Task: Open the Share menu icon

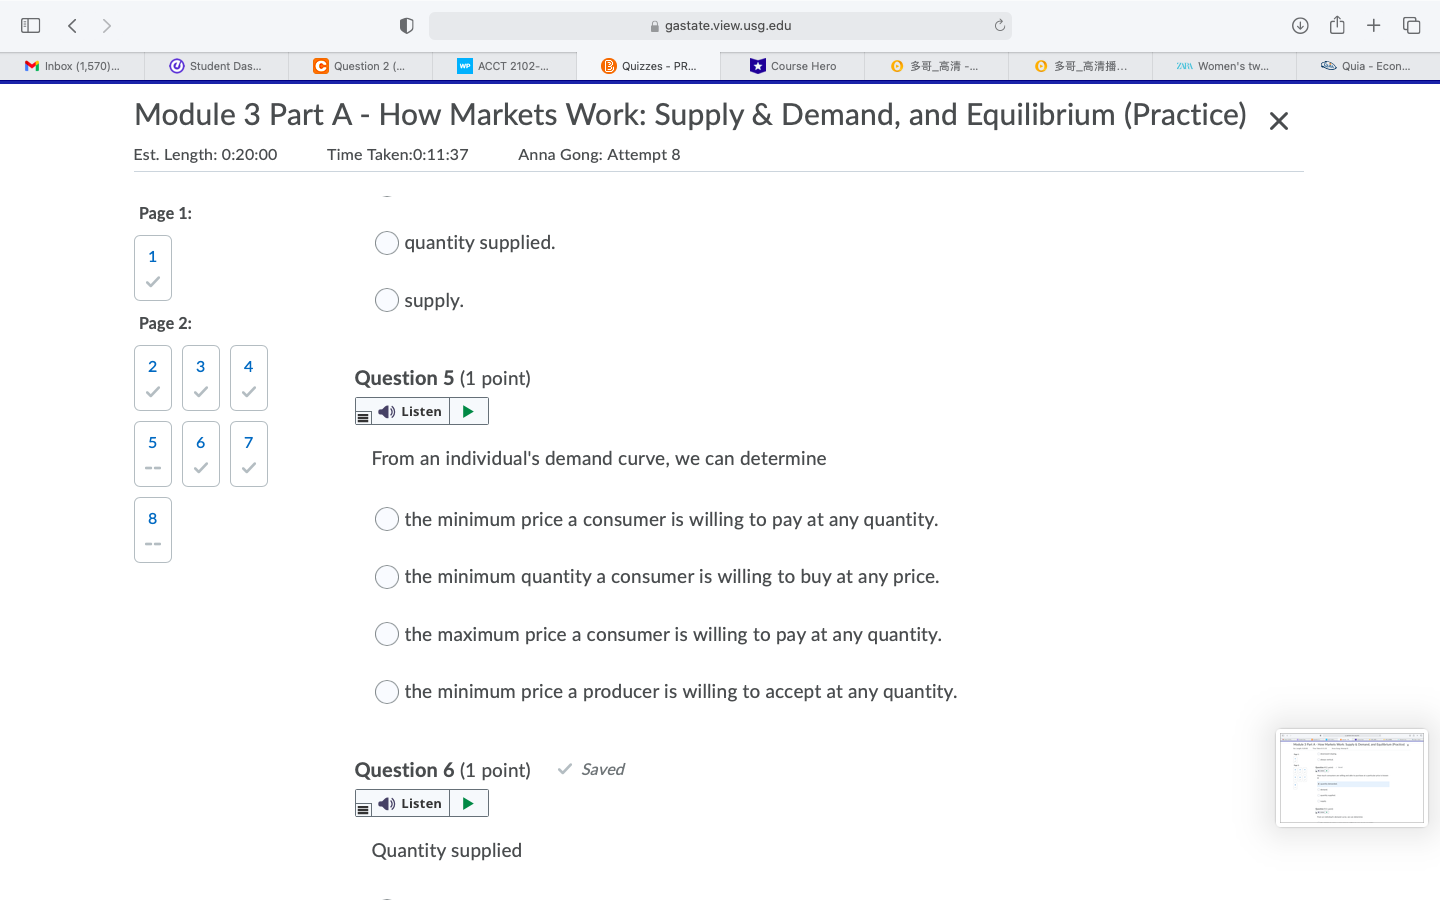Action: (x=1337, y=25)
